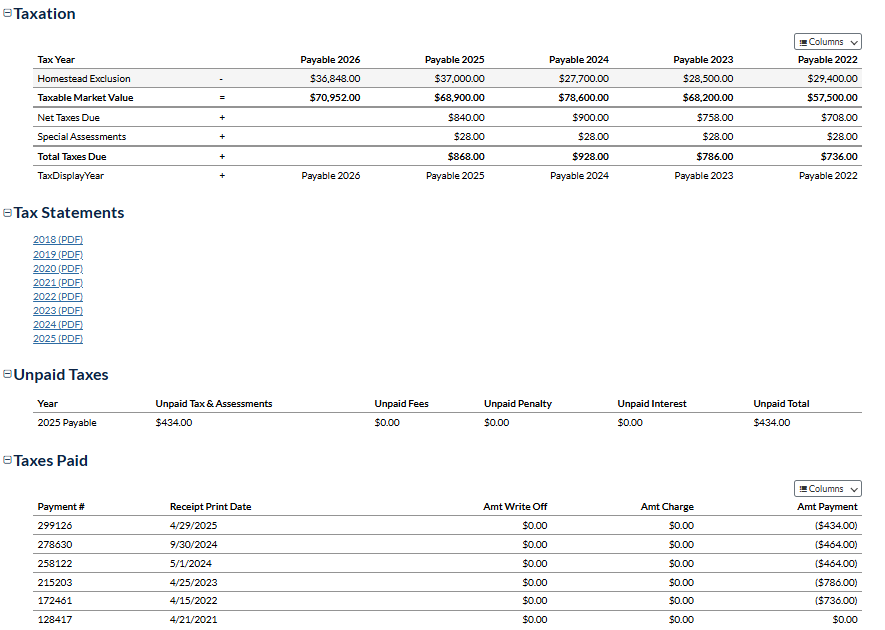Image resolution: width=885 pixels, height=630 pixels.
Task: Click the Receipt Print Date column header
Action: (210, 507)
